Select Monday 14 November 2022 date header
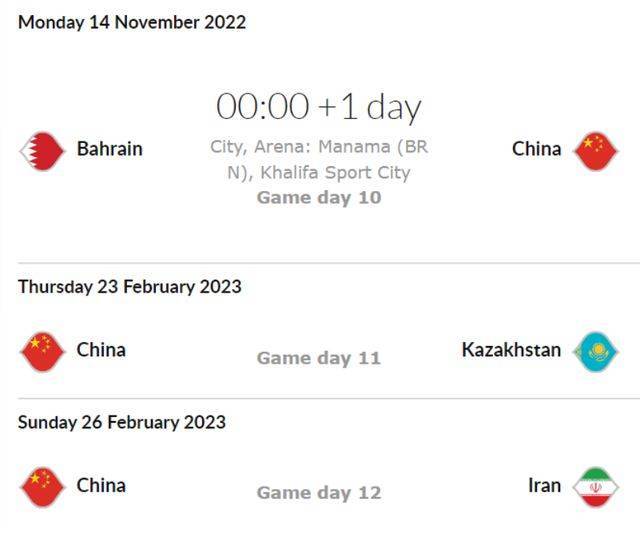640x553 pixels. pyautogui.click(x=132, y=22)
